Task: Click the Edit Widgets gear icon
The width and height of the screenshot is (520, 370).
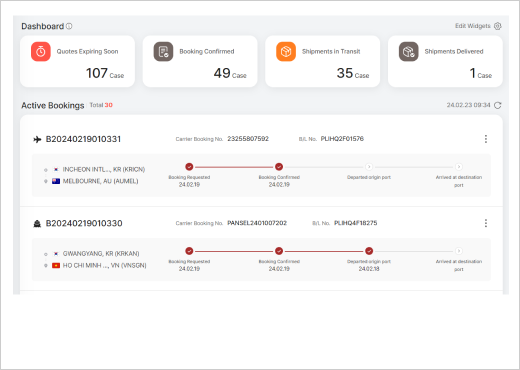Action: click(498, 26)
